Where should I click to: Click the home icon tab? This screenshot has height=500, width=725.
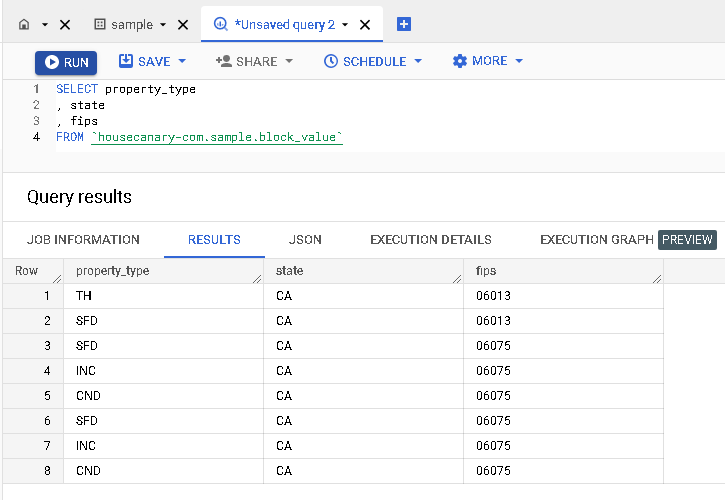[24, 24]
